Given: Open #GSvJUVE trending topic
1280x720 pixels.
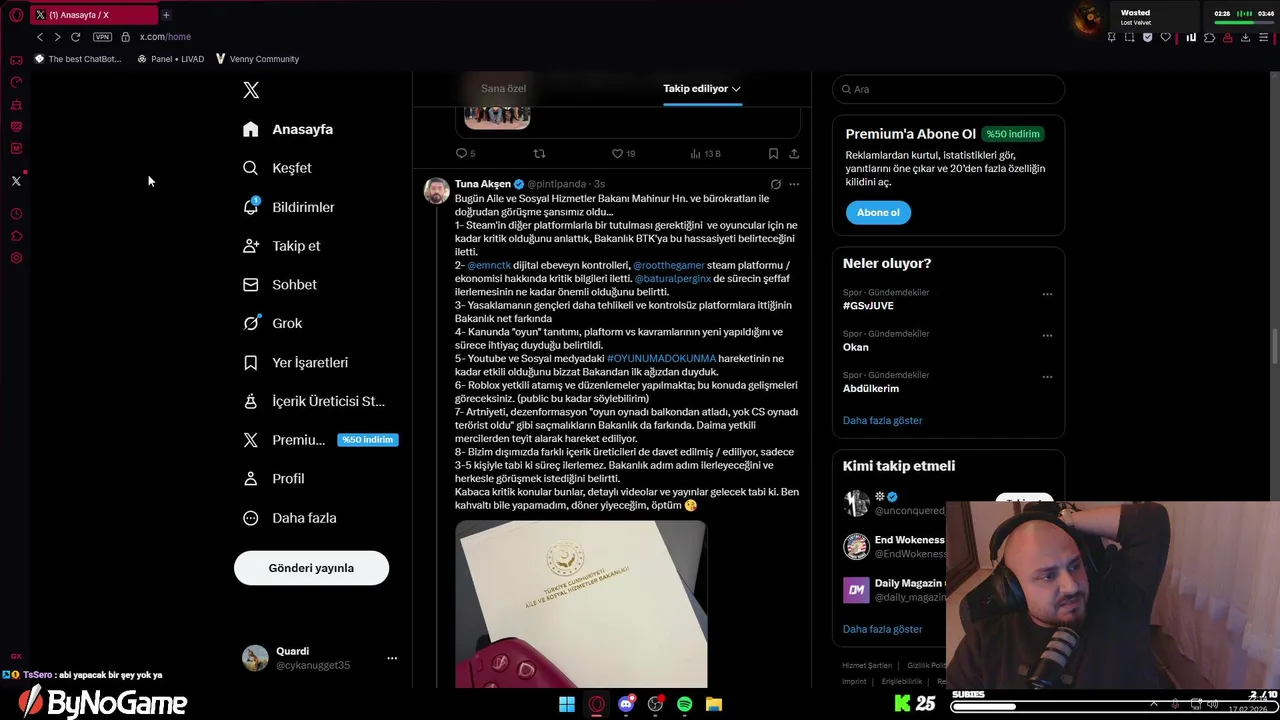Looking at the screenshot, I should pos(868,306).
